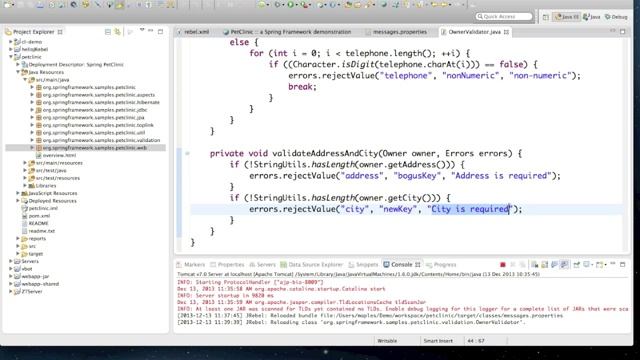Maximize the Project Explorer panel
640x360 pixels.
[160, 31]
